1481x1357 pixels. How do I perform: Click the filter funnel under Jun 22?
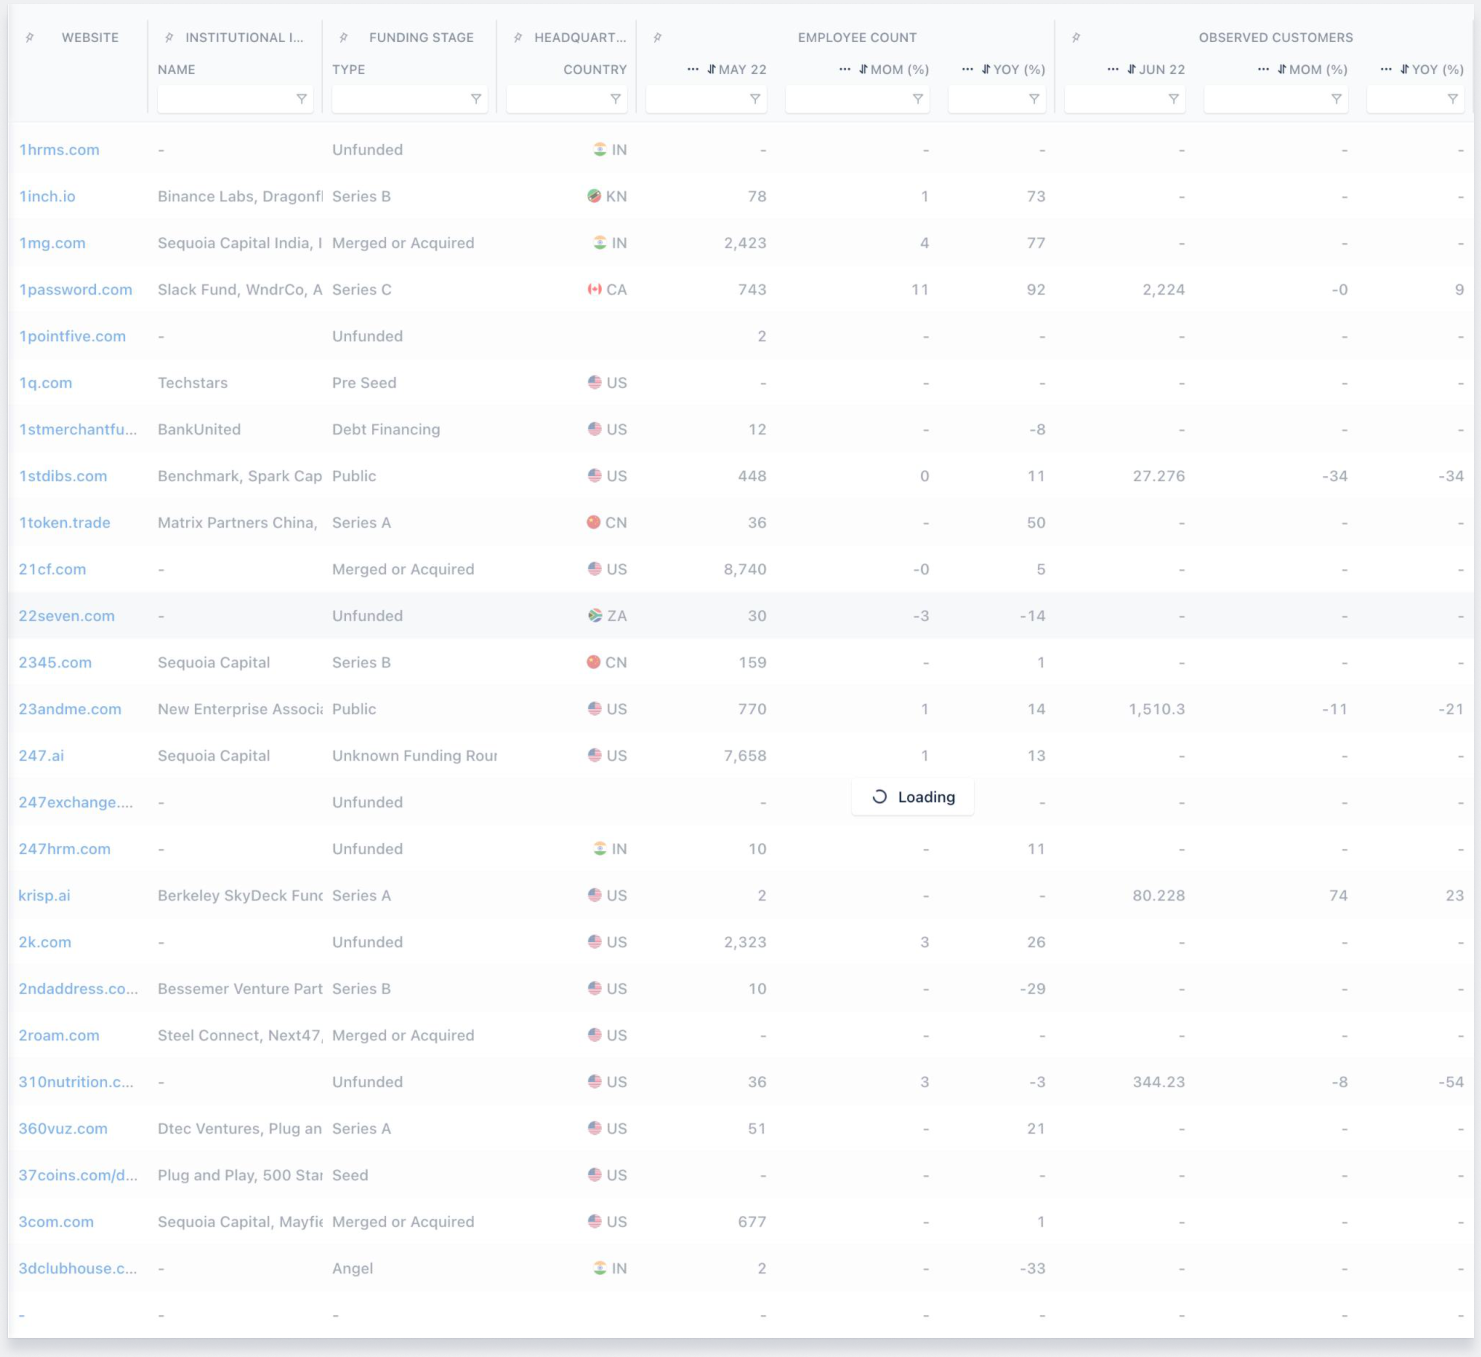(x=1173, y=99)
